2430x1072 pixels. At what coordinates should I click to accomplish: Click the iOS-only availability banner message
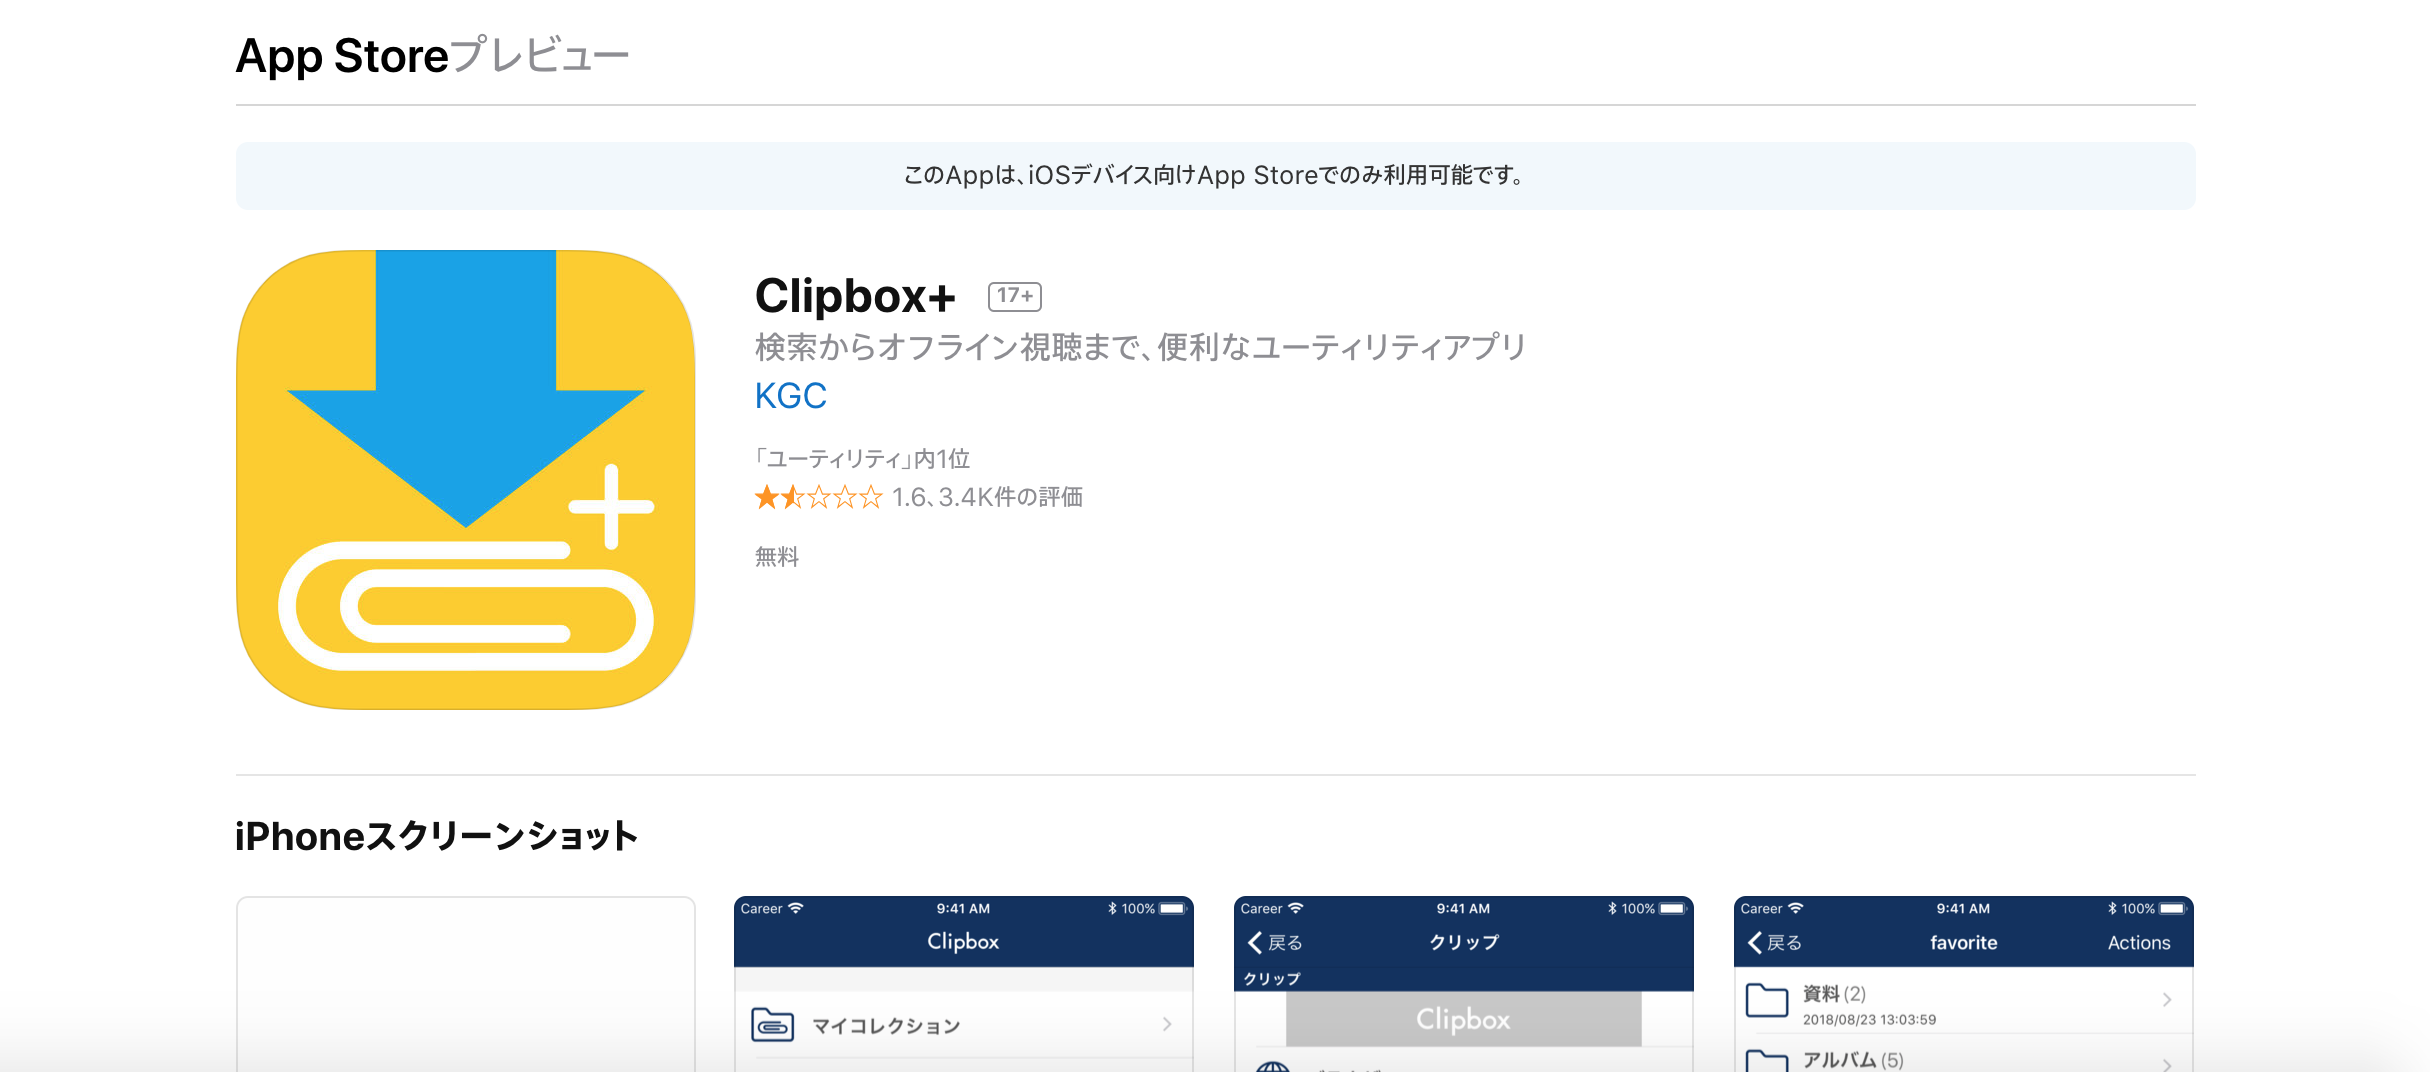pos(1215,176)
